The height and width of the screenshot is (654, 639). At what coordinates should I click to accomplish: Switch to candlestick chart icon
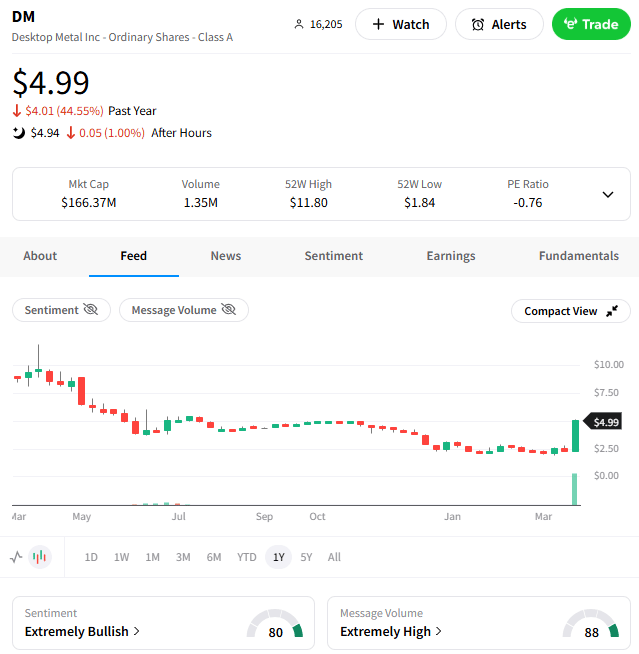coord(40,557)
